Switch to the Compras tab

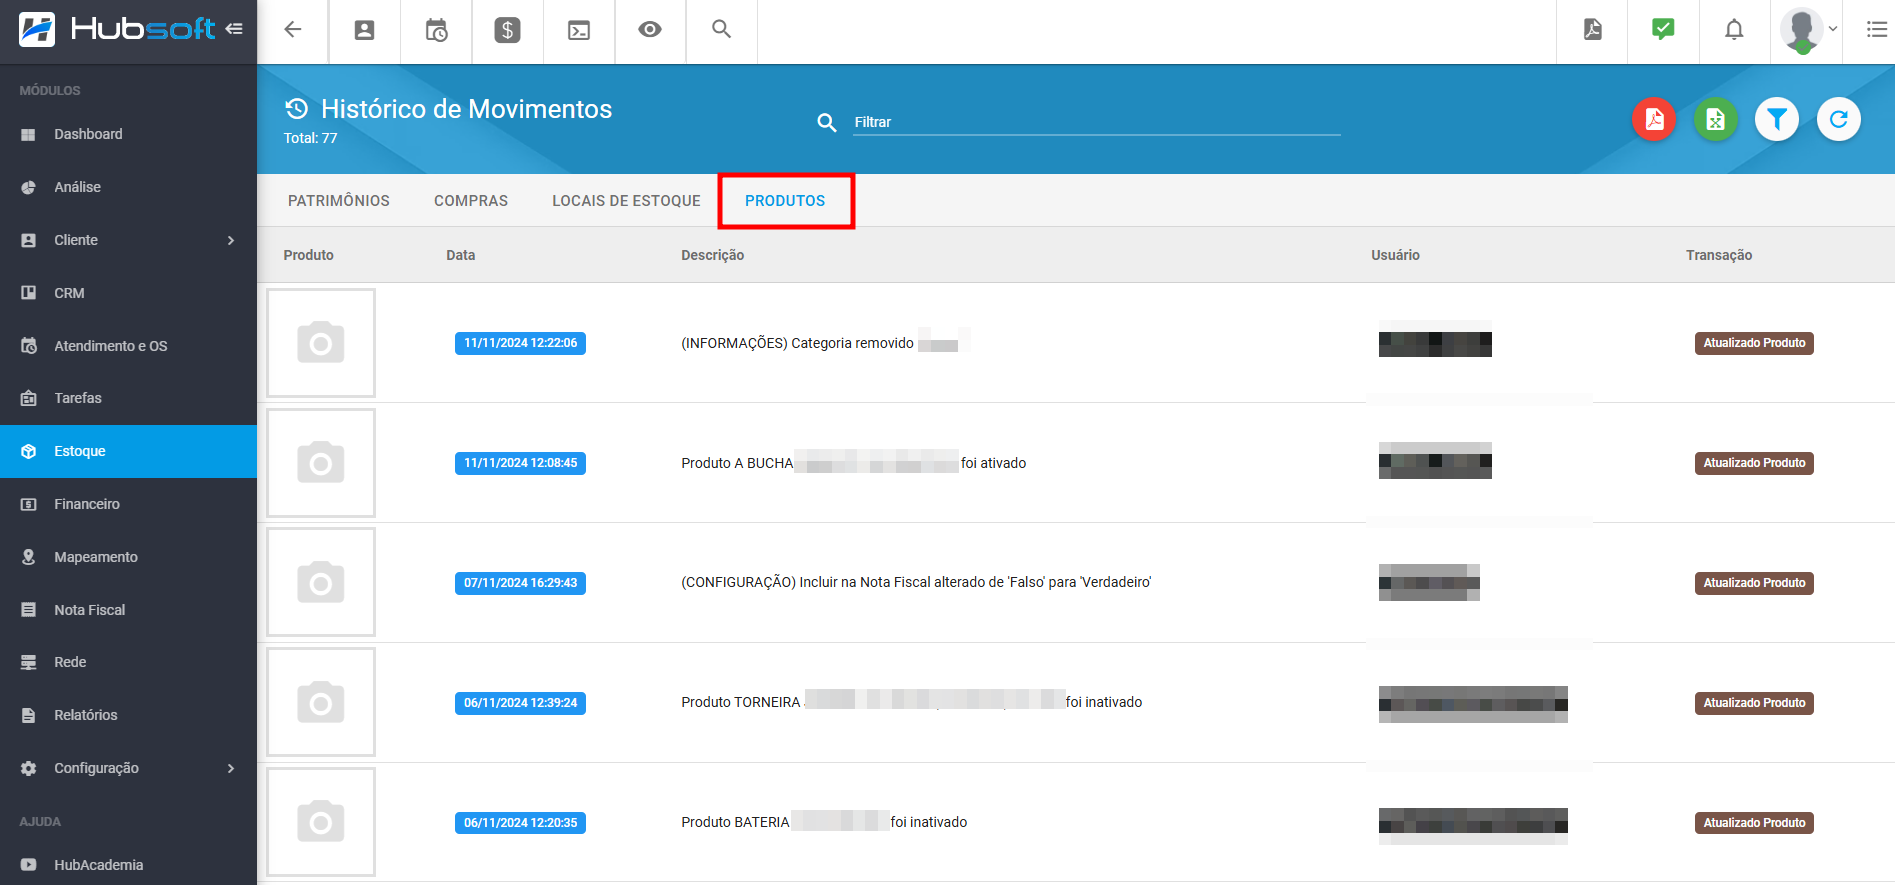471,201
